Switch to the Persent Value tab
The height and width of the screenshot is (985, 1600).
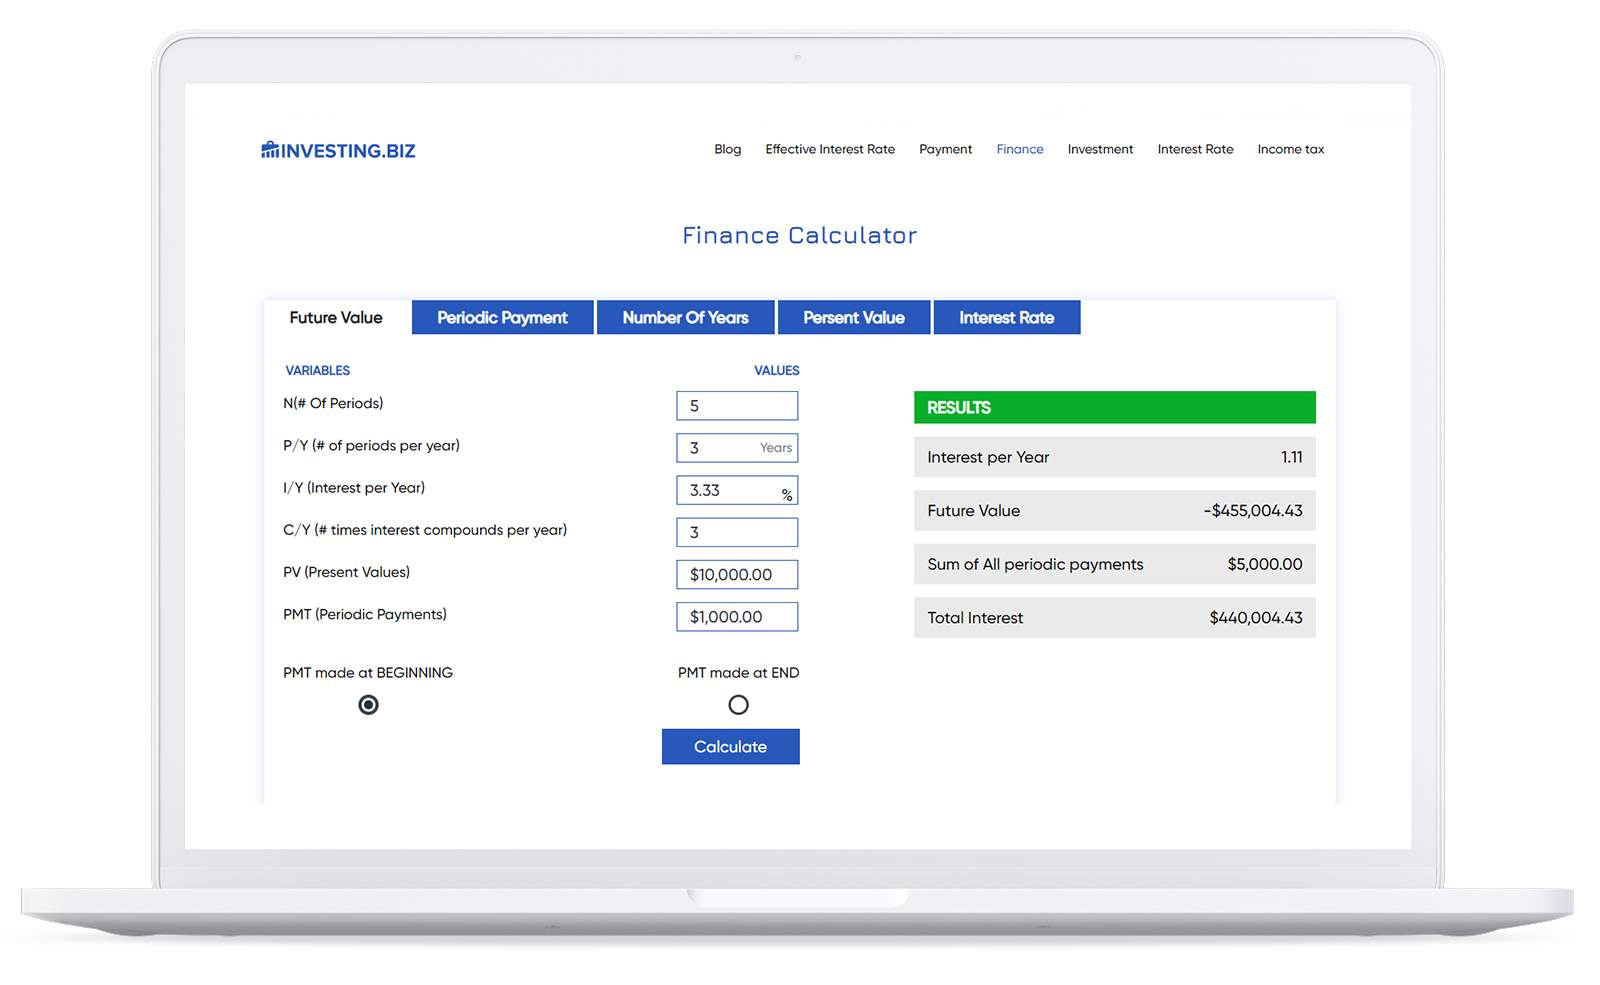[853, 318]
